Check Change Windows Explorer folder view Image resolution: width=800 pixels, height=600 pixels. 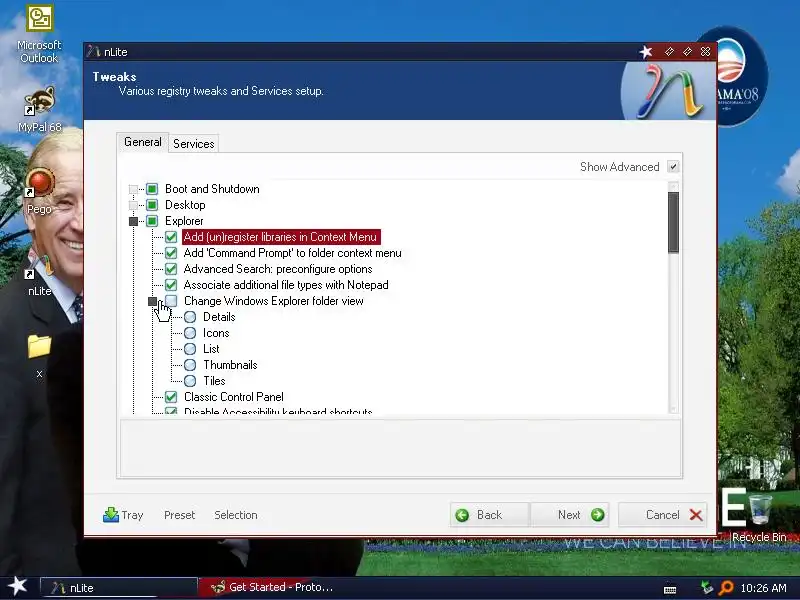[x=171, y=301]
